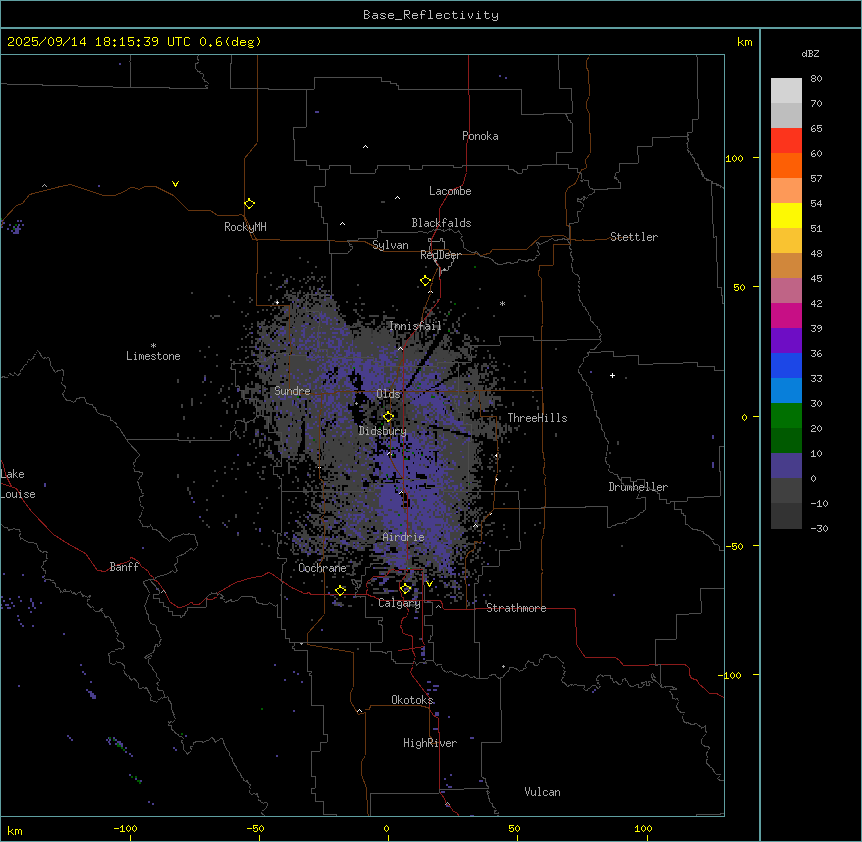Click the white plus marker west of Drumheller area
Image resolution: width=862 pixels, height=842 pixels.
(x=612, y=375)
